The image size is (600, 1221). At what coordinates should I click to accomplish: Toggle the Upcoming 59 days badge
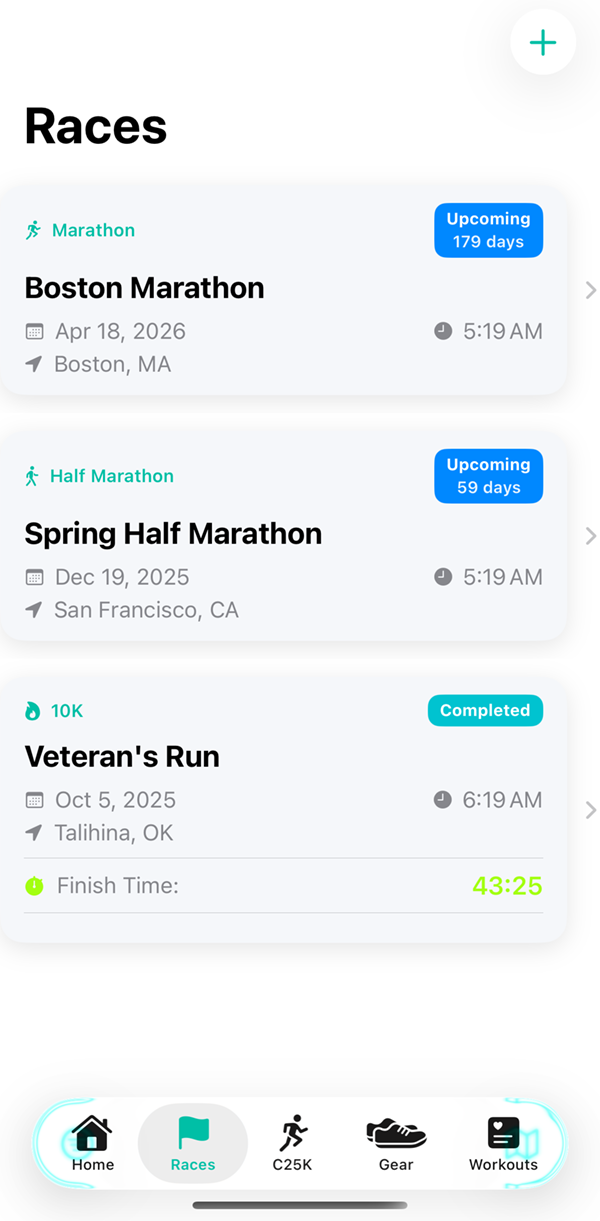(x=488, y=476)
